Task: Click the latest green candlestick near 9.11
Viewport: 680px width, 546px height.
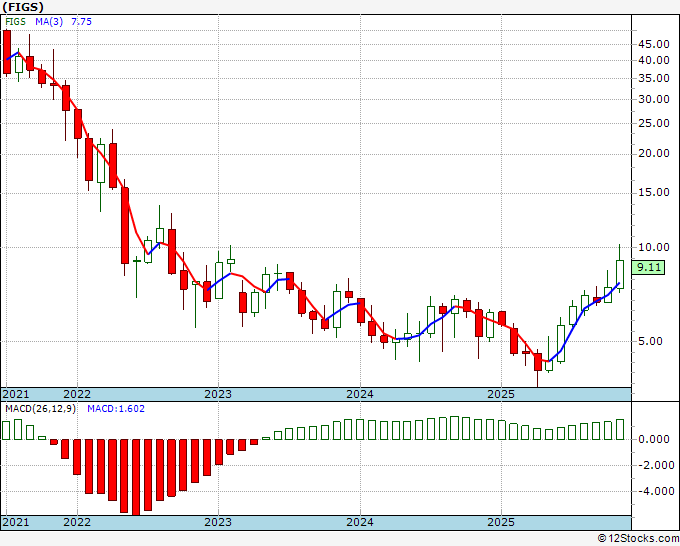Action: click(620, 274)
